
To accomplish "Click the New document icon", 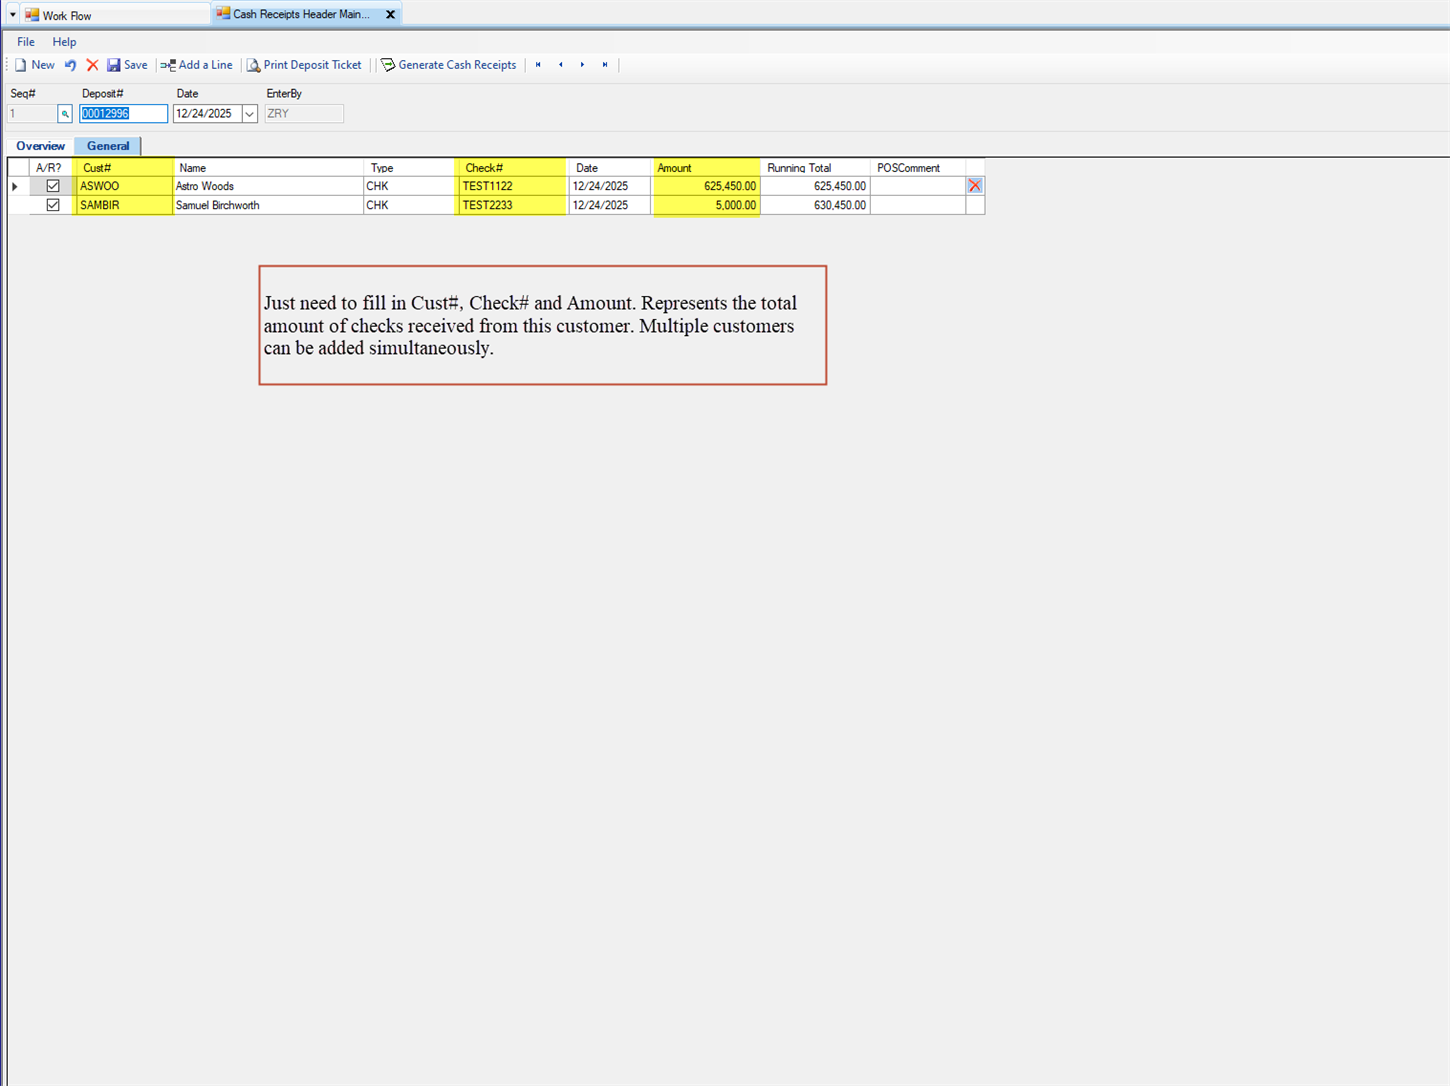I will tap(22, 64).
